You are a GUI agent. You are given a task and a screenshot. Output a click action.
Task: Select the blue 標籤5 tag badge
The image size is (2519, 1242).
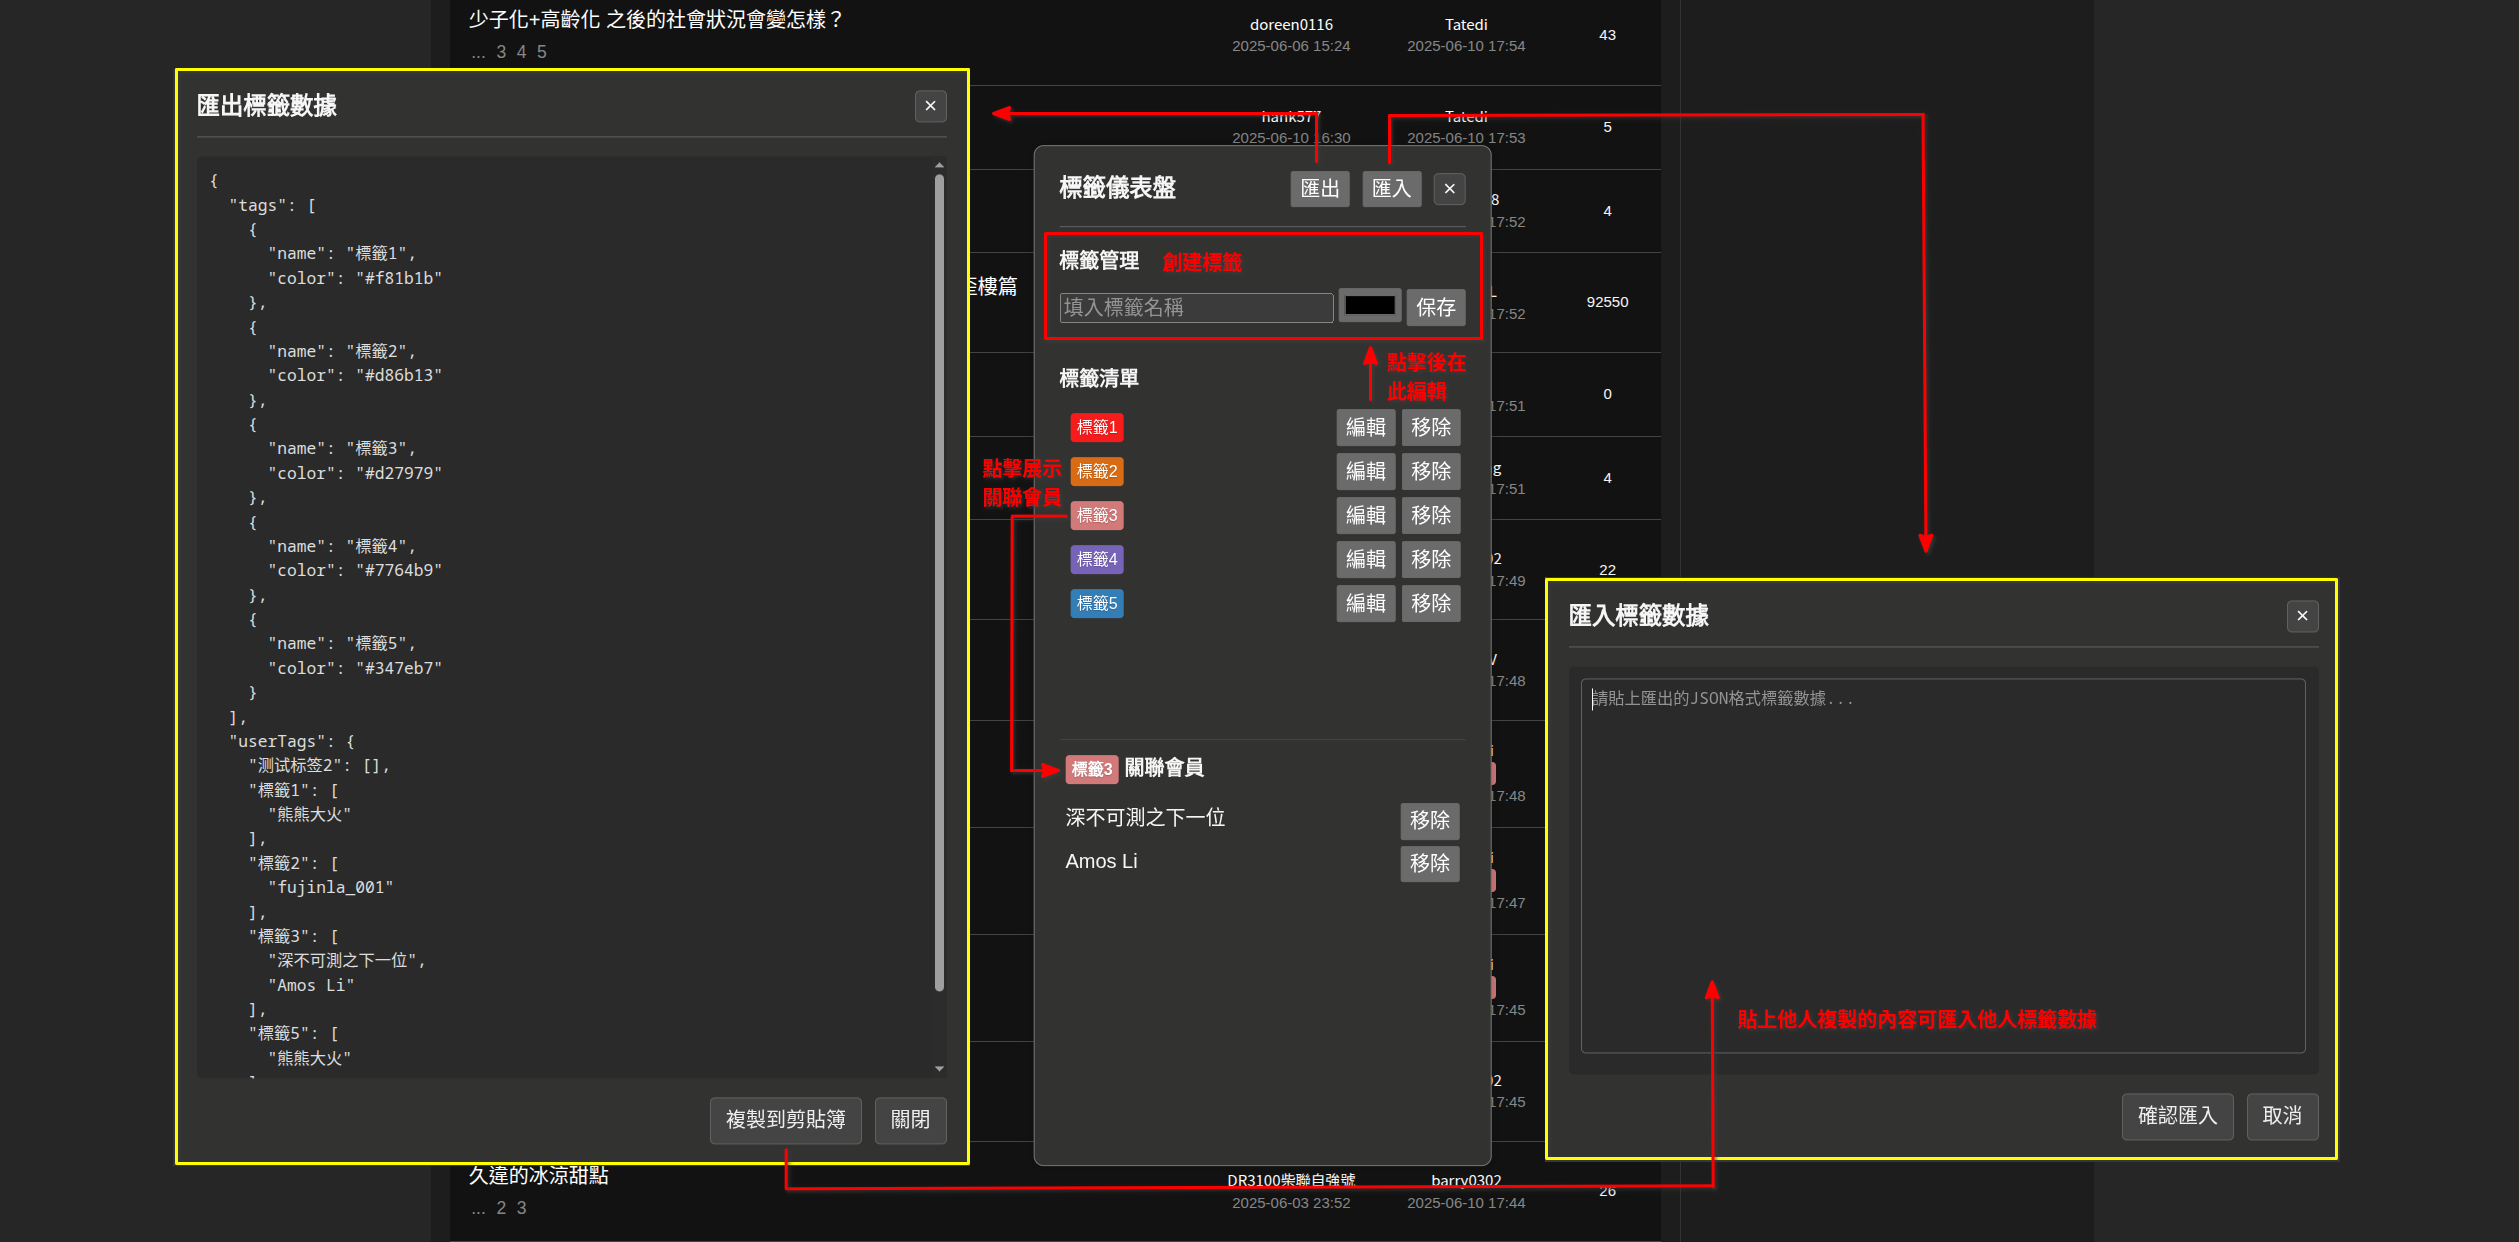[x=1096, y=604]
